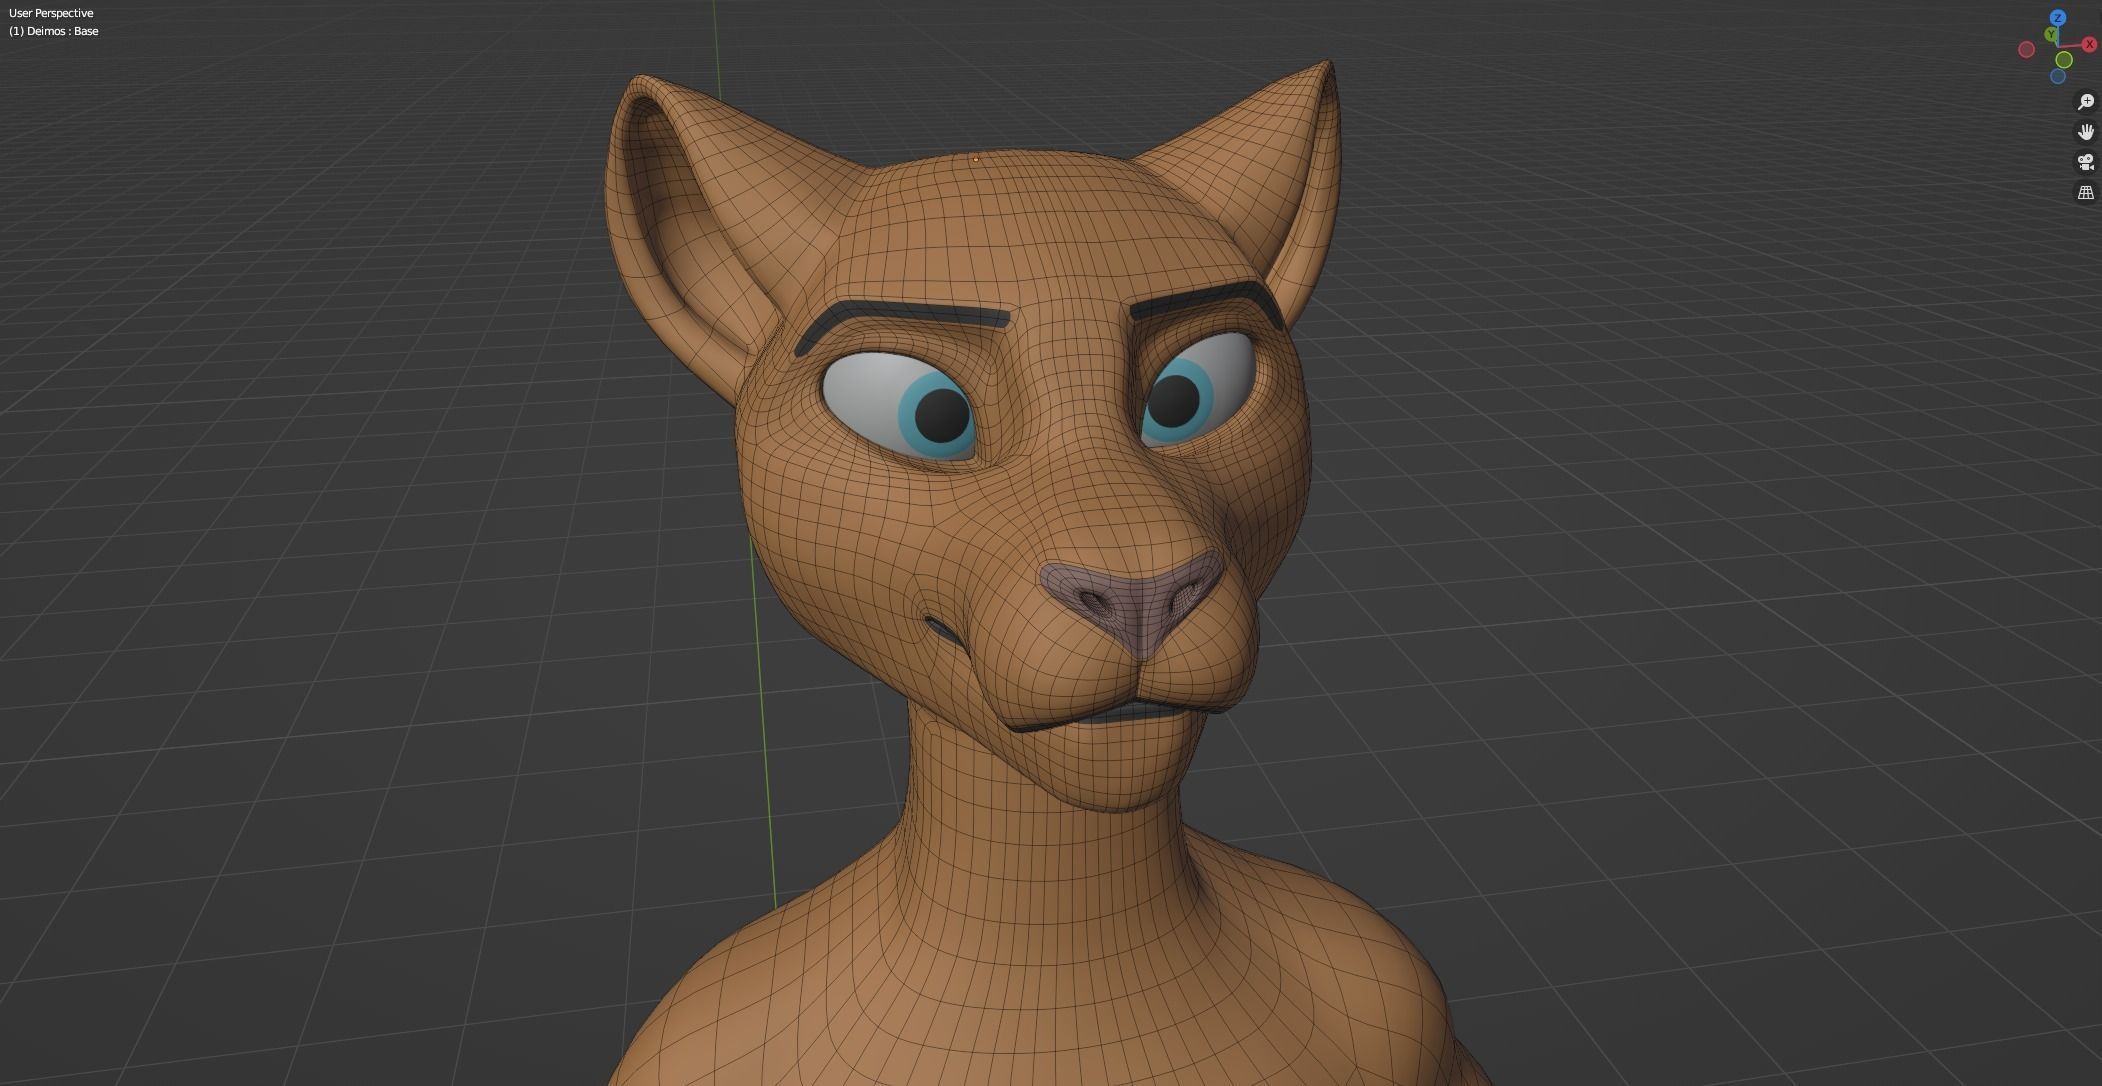2102x1086 pixels.
Task: Click the 'User Perspective' overlay text
Action: tap(51, 13)
